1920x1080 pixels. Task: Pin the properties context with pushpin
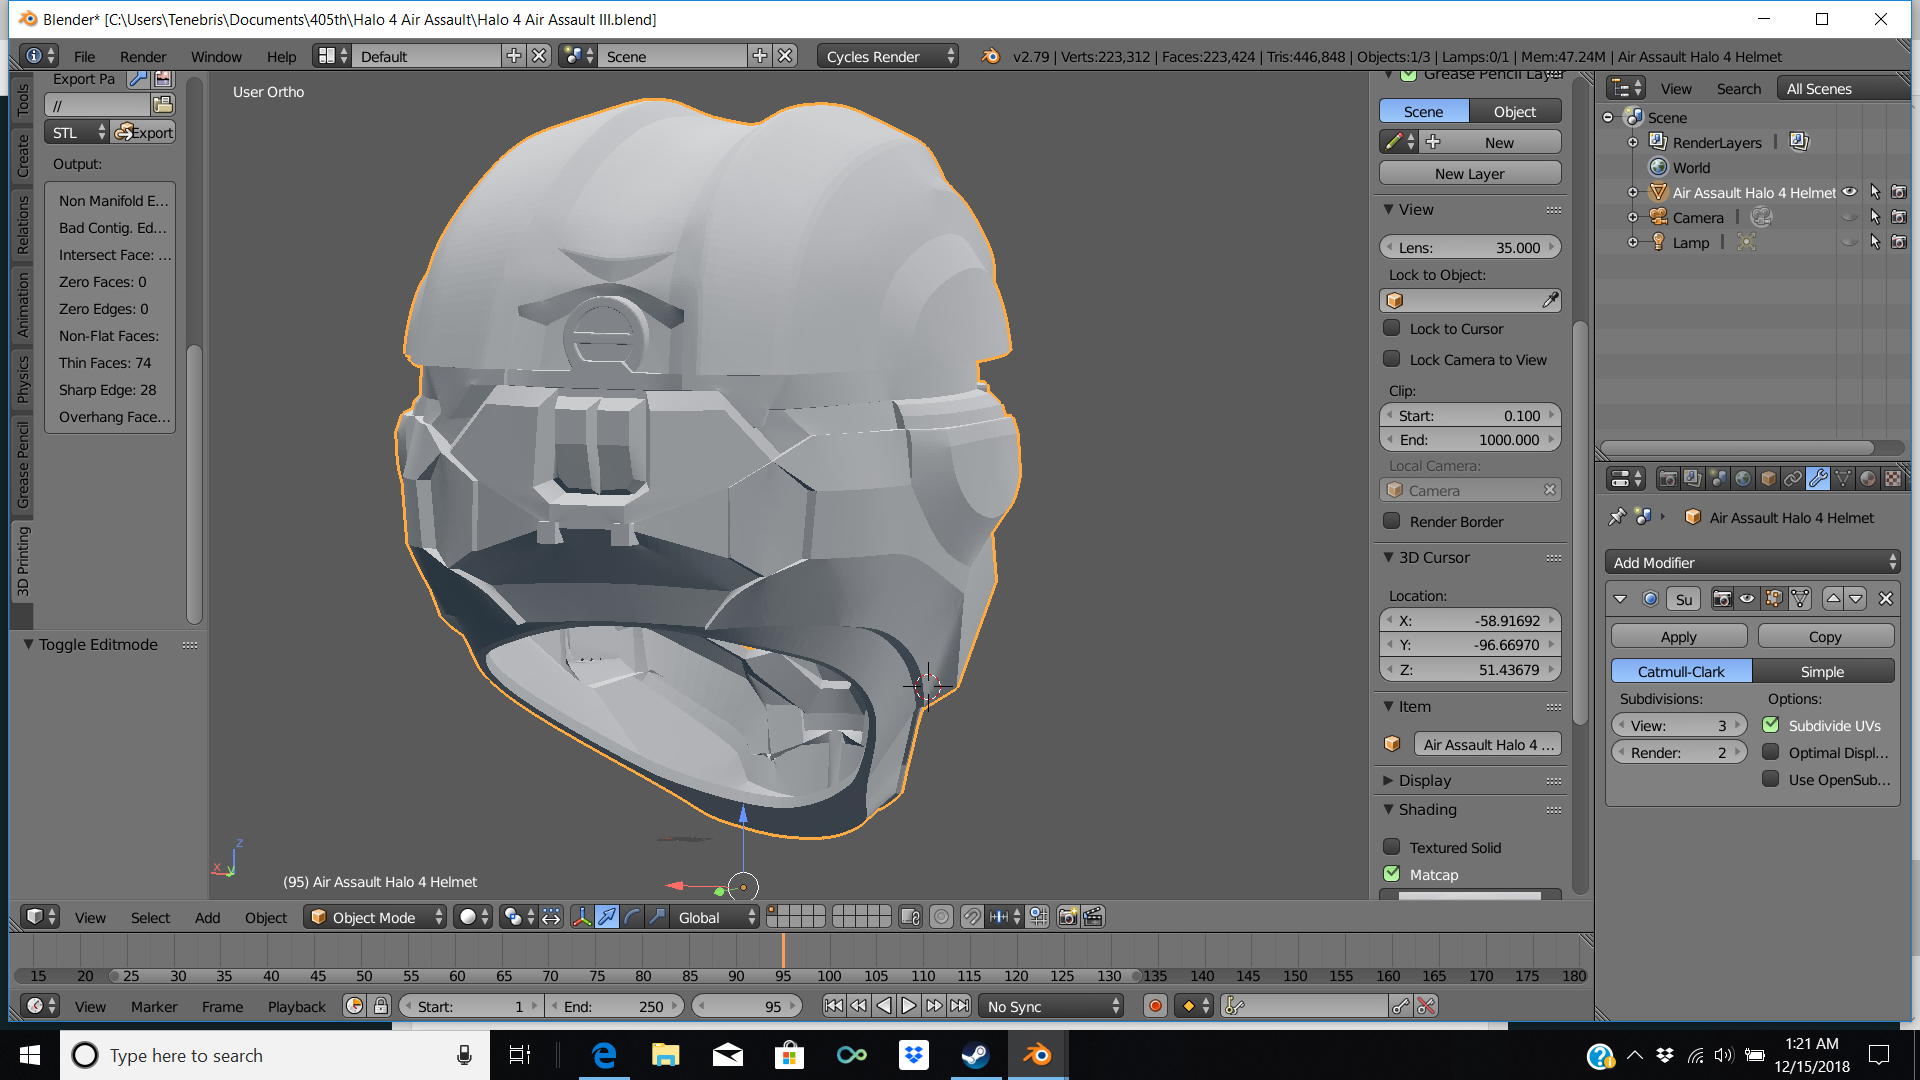click(x=1616, y=517)
